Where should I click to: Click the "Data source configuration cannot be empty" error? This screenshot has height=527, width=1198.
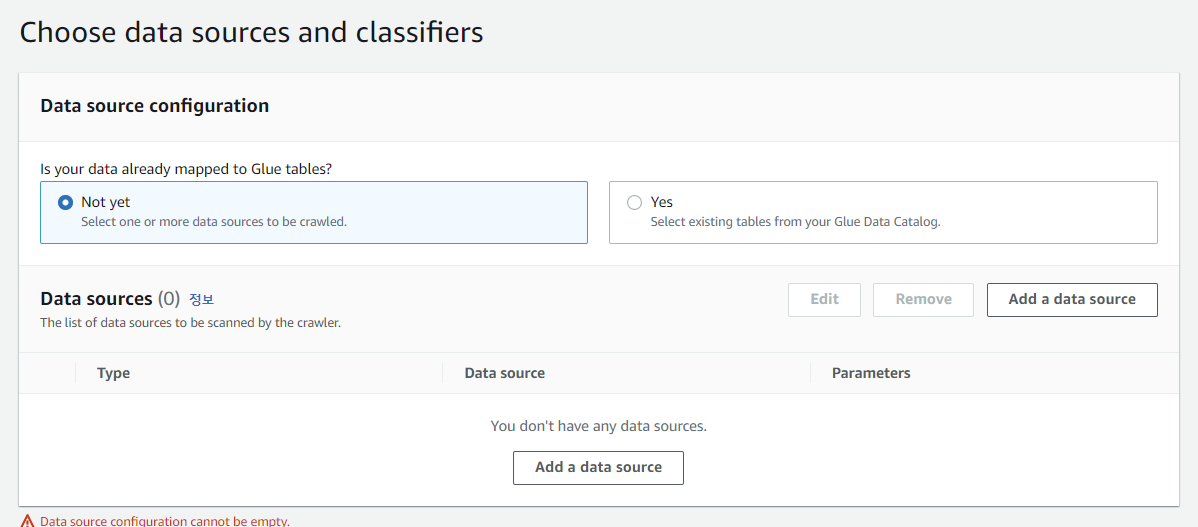[165, 522]
